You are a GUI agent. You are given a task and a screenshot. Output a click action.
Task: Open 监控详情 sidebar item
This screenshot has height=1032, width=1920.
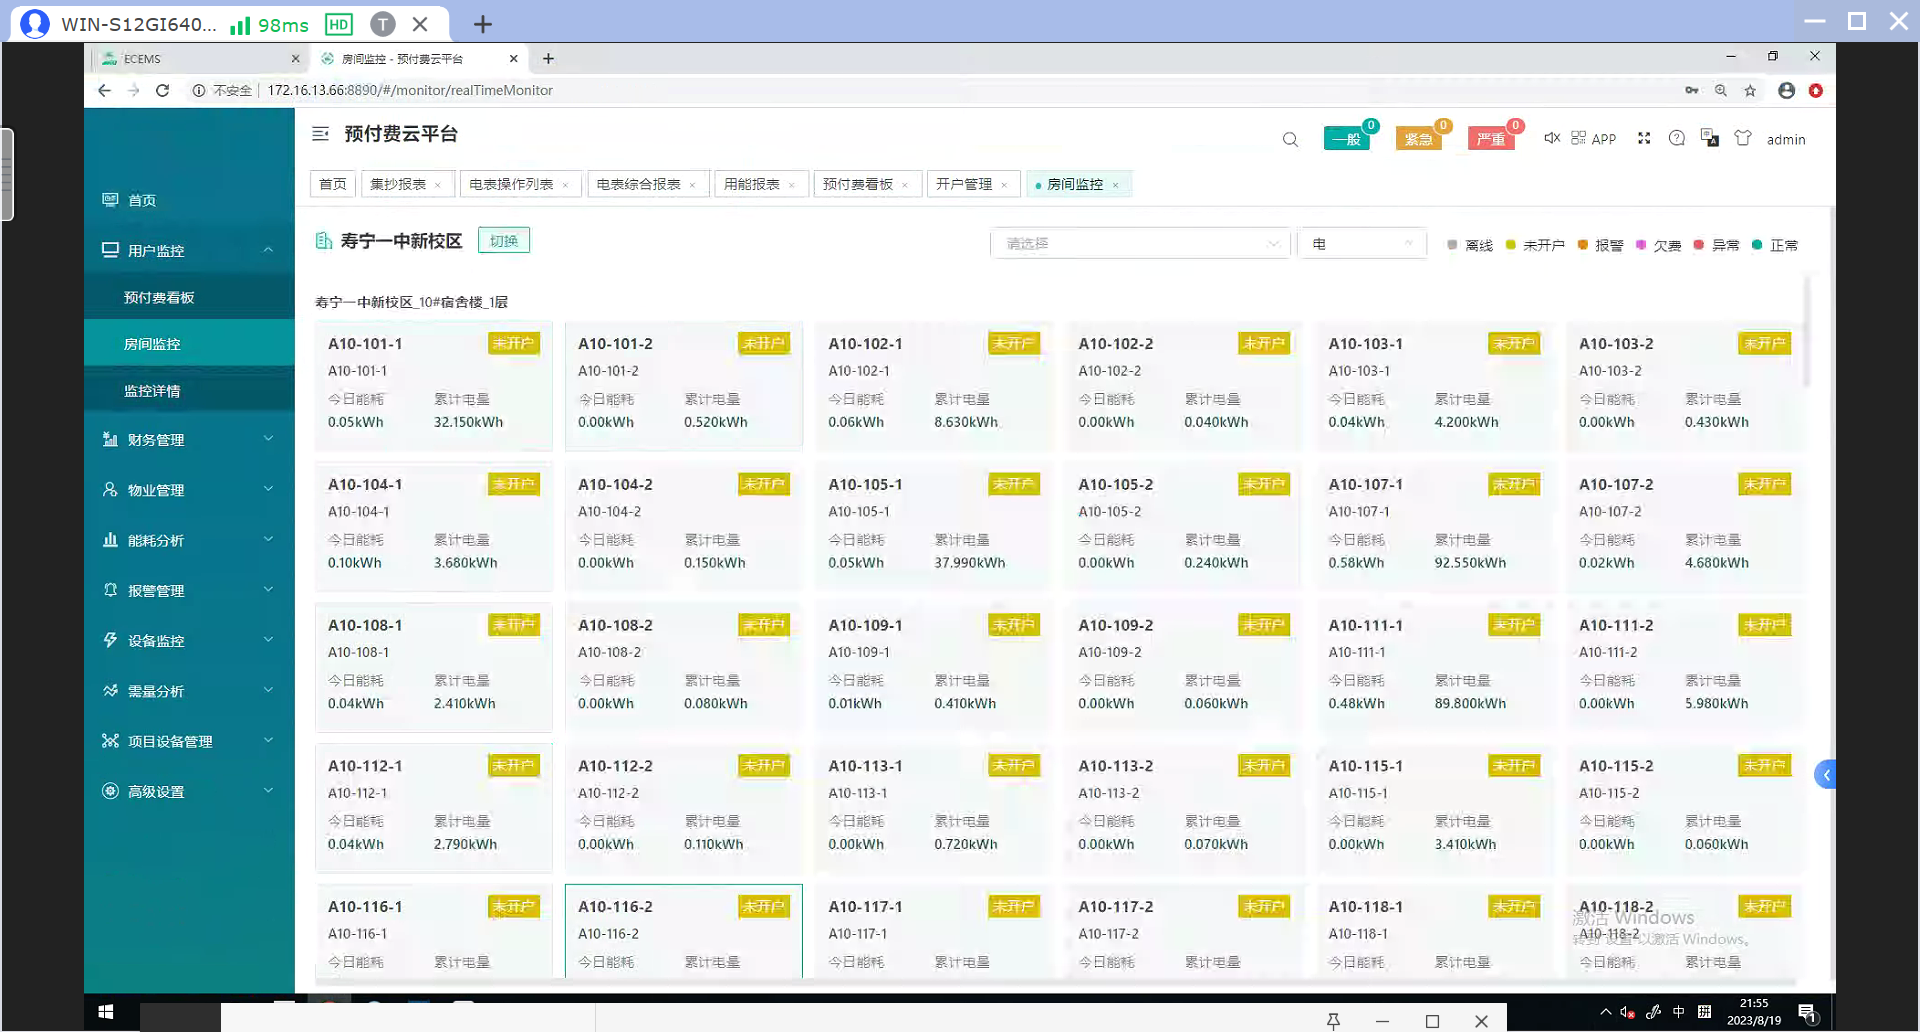189,391
